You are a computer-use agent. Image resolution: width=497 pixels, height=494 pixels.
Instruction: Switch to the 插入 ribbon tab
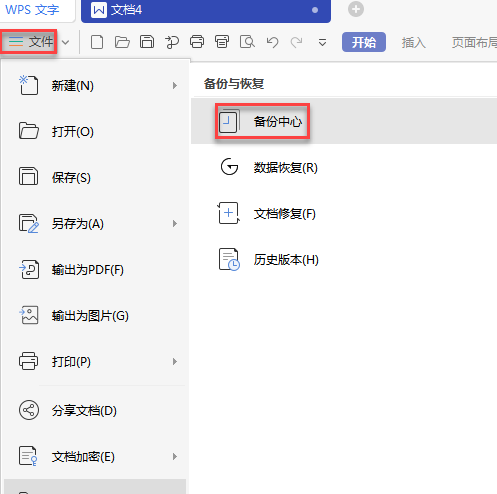click(413, 42)
